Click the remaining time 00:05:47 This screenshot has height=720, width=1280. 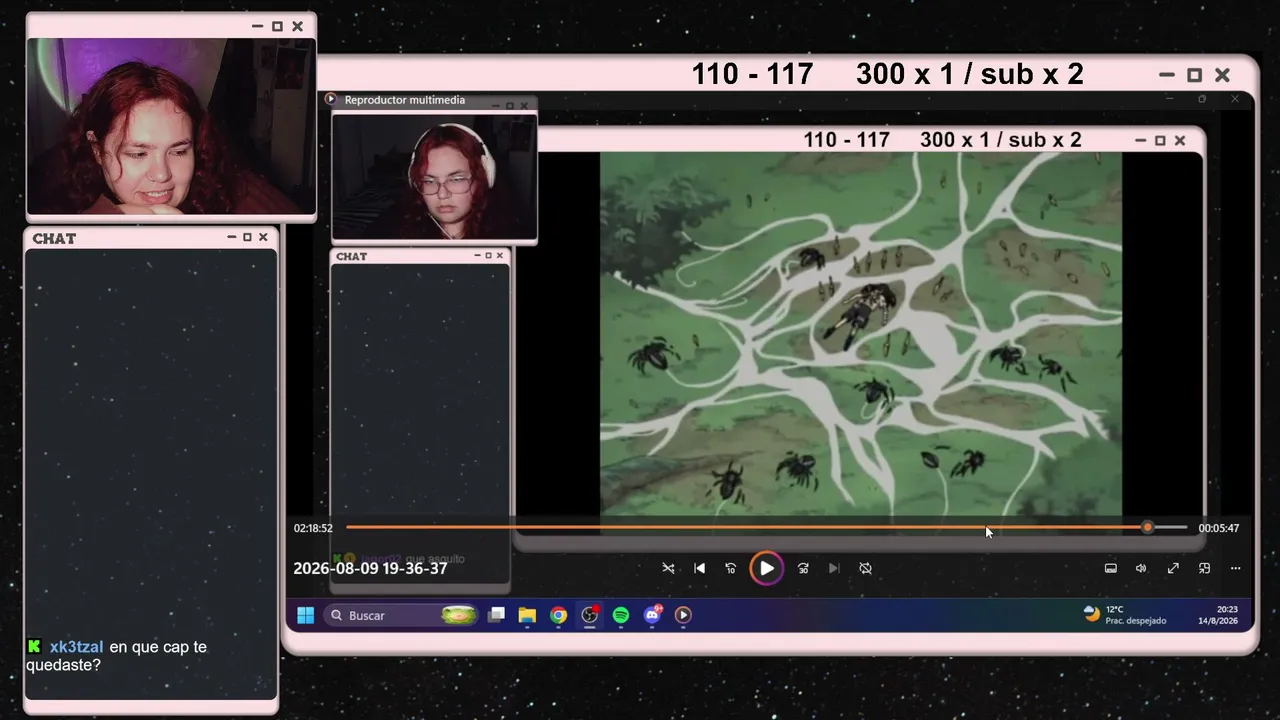click(x=1219, y=528)
